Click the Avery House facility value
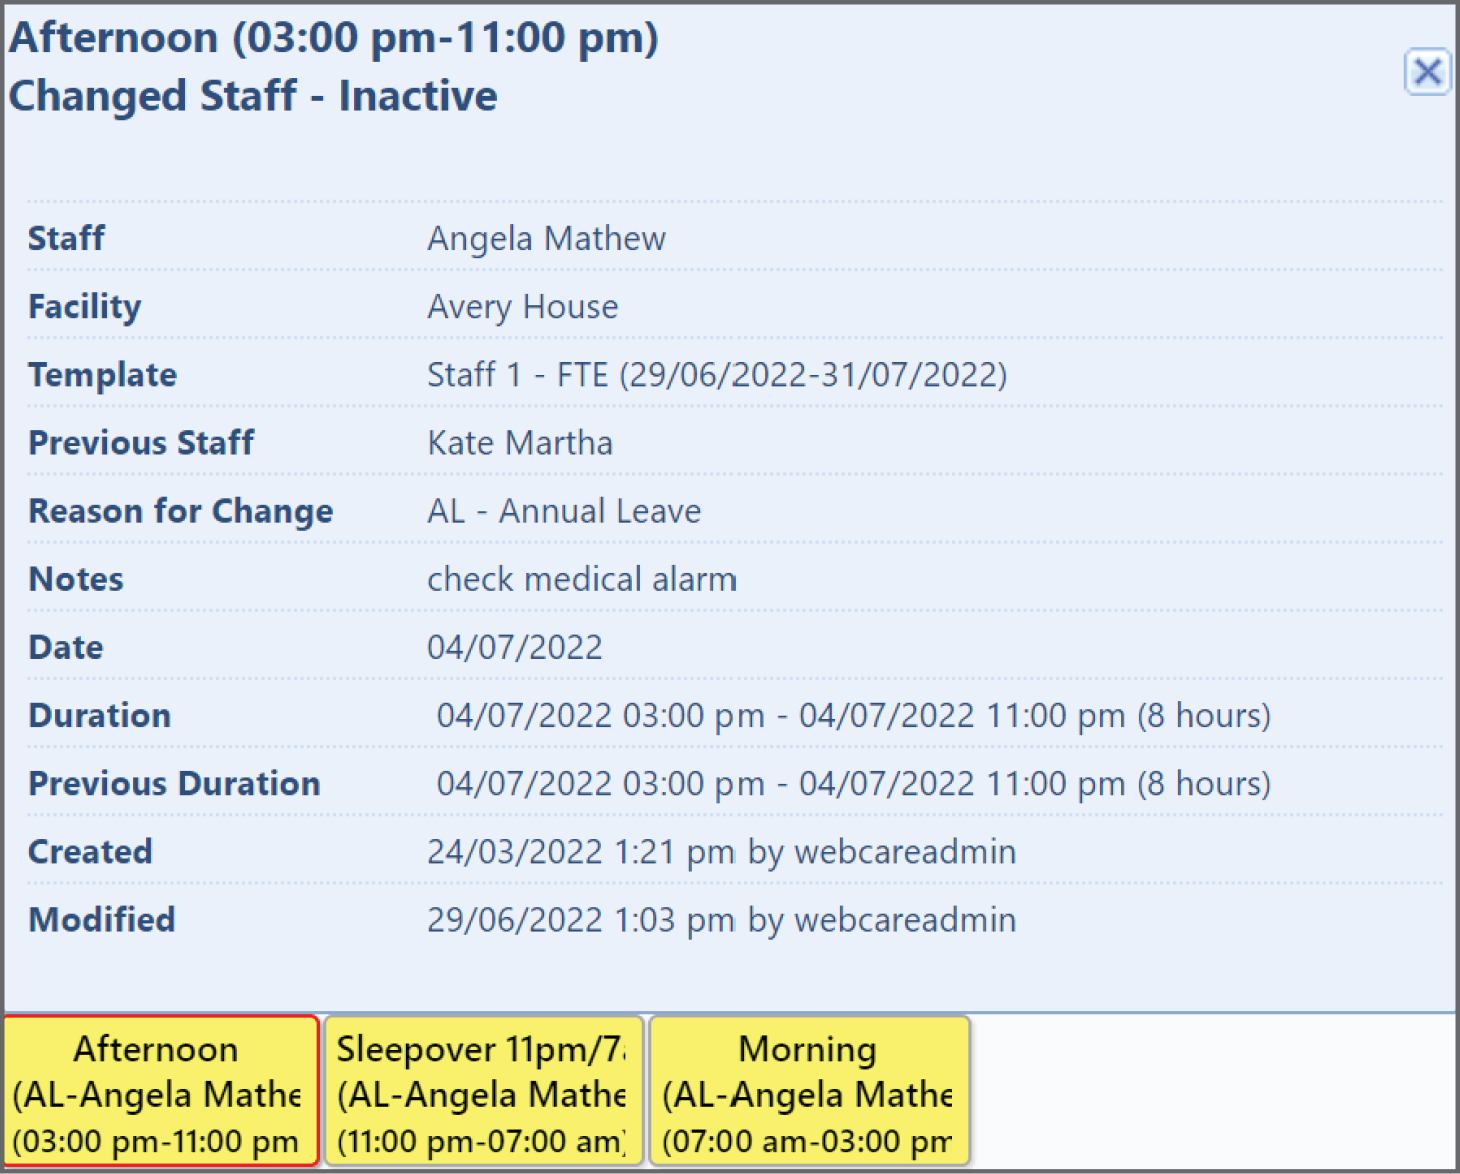The image size is (1460, 1174). tap(522, 307)
